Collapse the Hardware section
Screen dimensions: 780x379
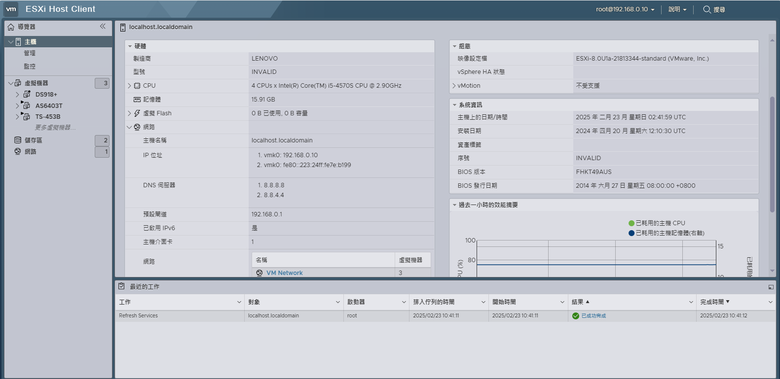point(130,46)
